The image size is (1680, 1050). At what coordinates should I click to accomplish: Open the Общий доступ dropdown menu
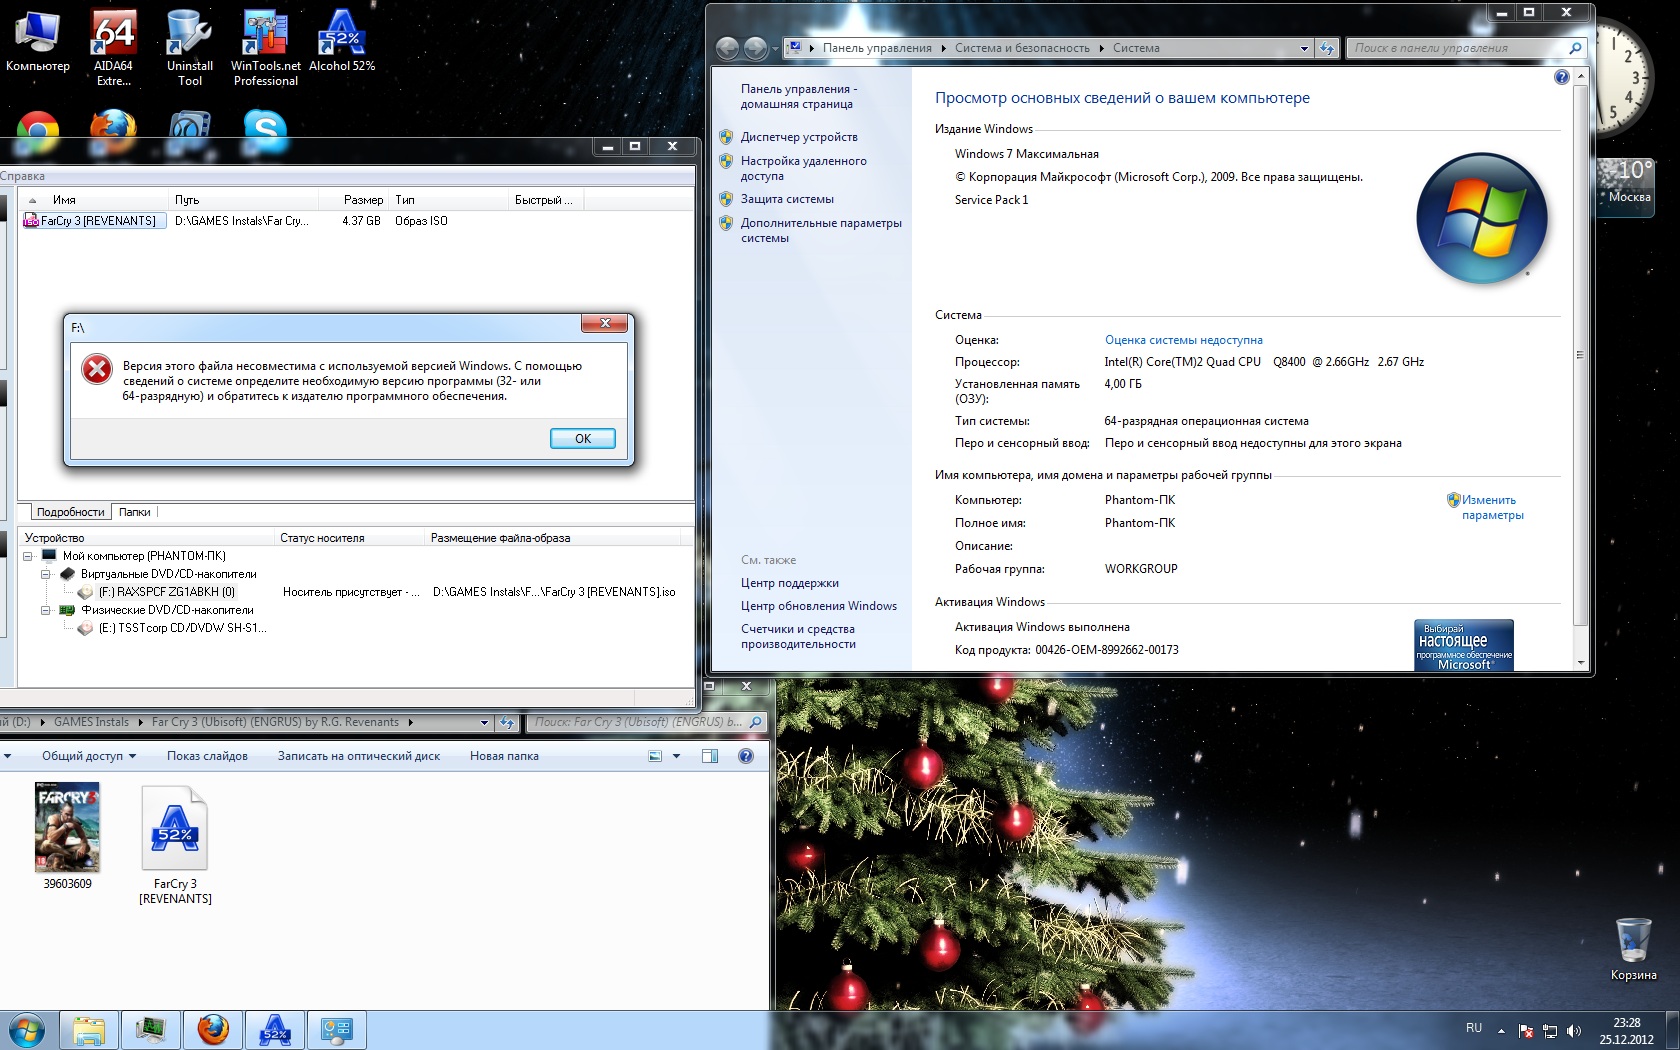[89, 756]
